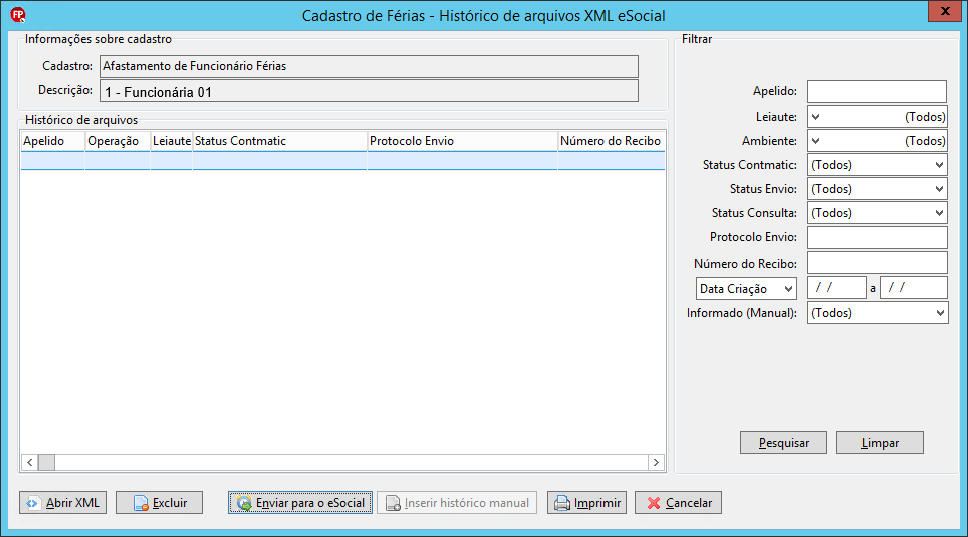
Task: Expand the Status Consulta dropdown
Action: coord(877,213)
